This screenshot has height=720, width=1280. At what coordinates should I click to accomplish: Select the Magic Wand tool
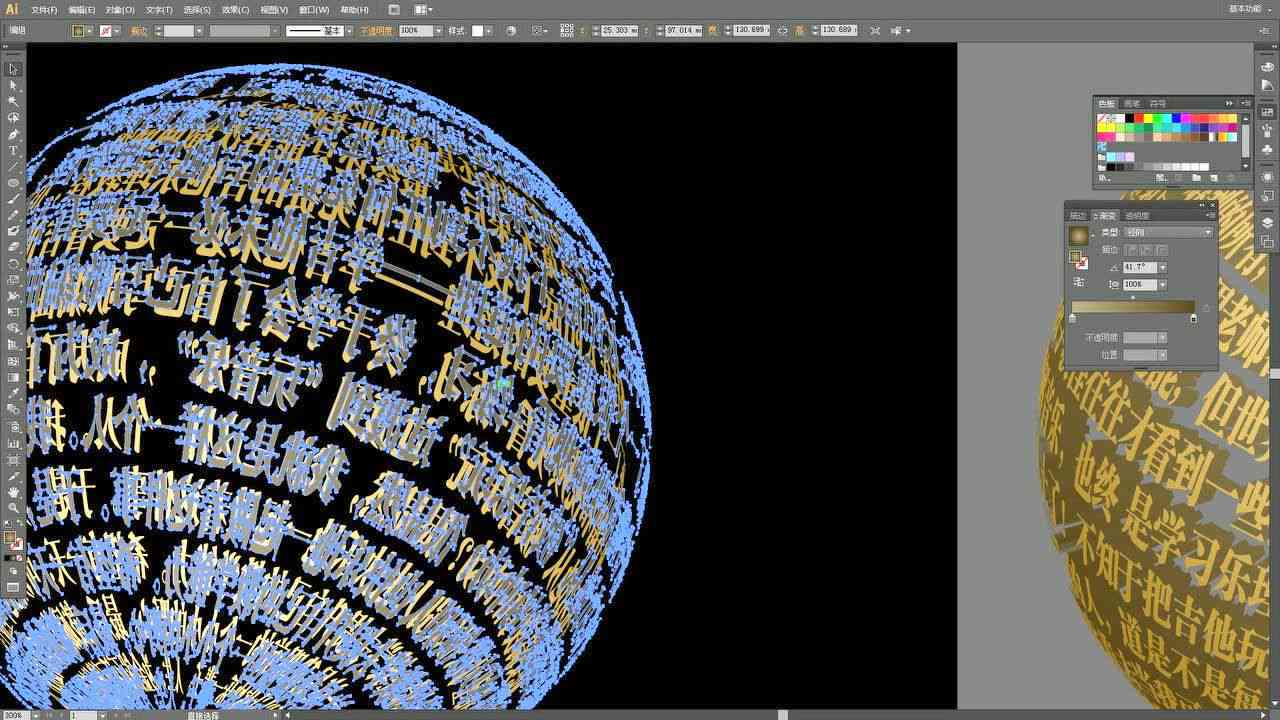click(13, 101)
